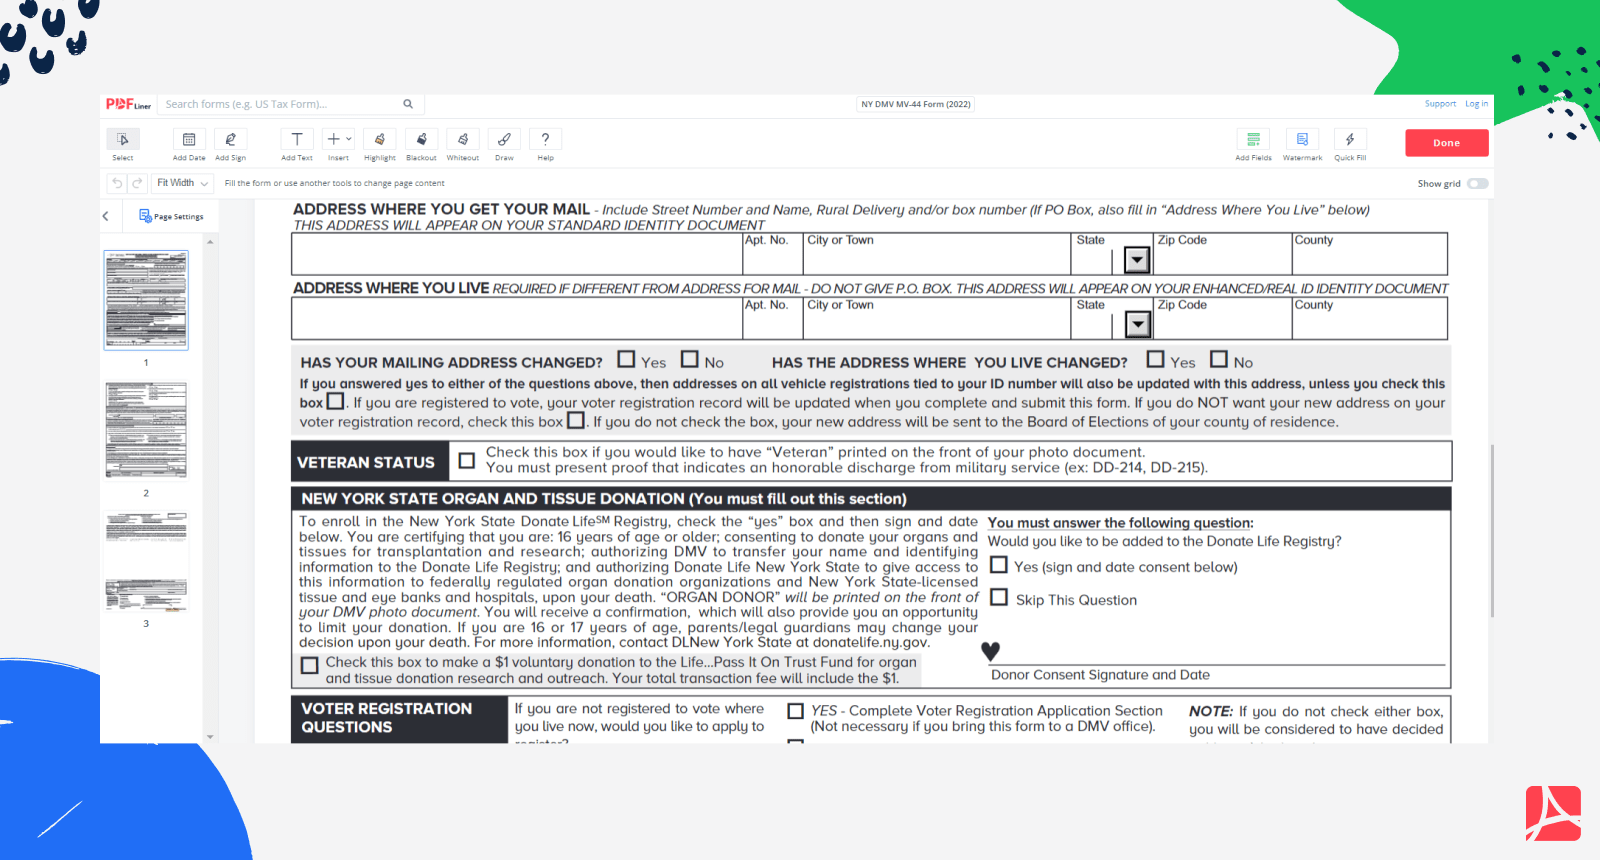1600x860 pixels.
Task: Open the Log in link
Action: (x=1476, y=104)
